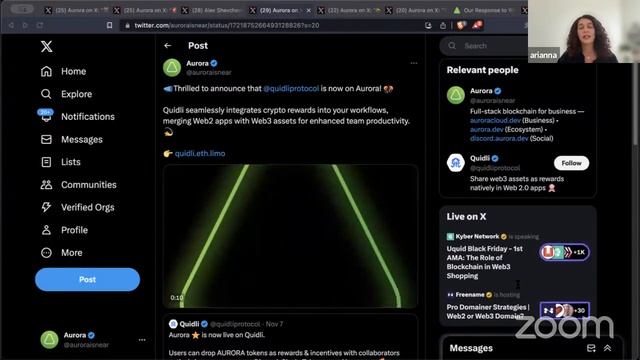Go back with the arrow next to Post
Screen dimensions: 640x360
168,46
